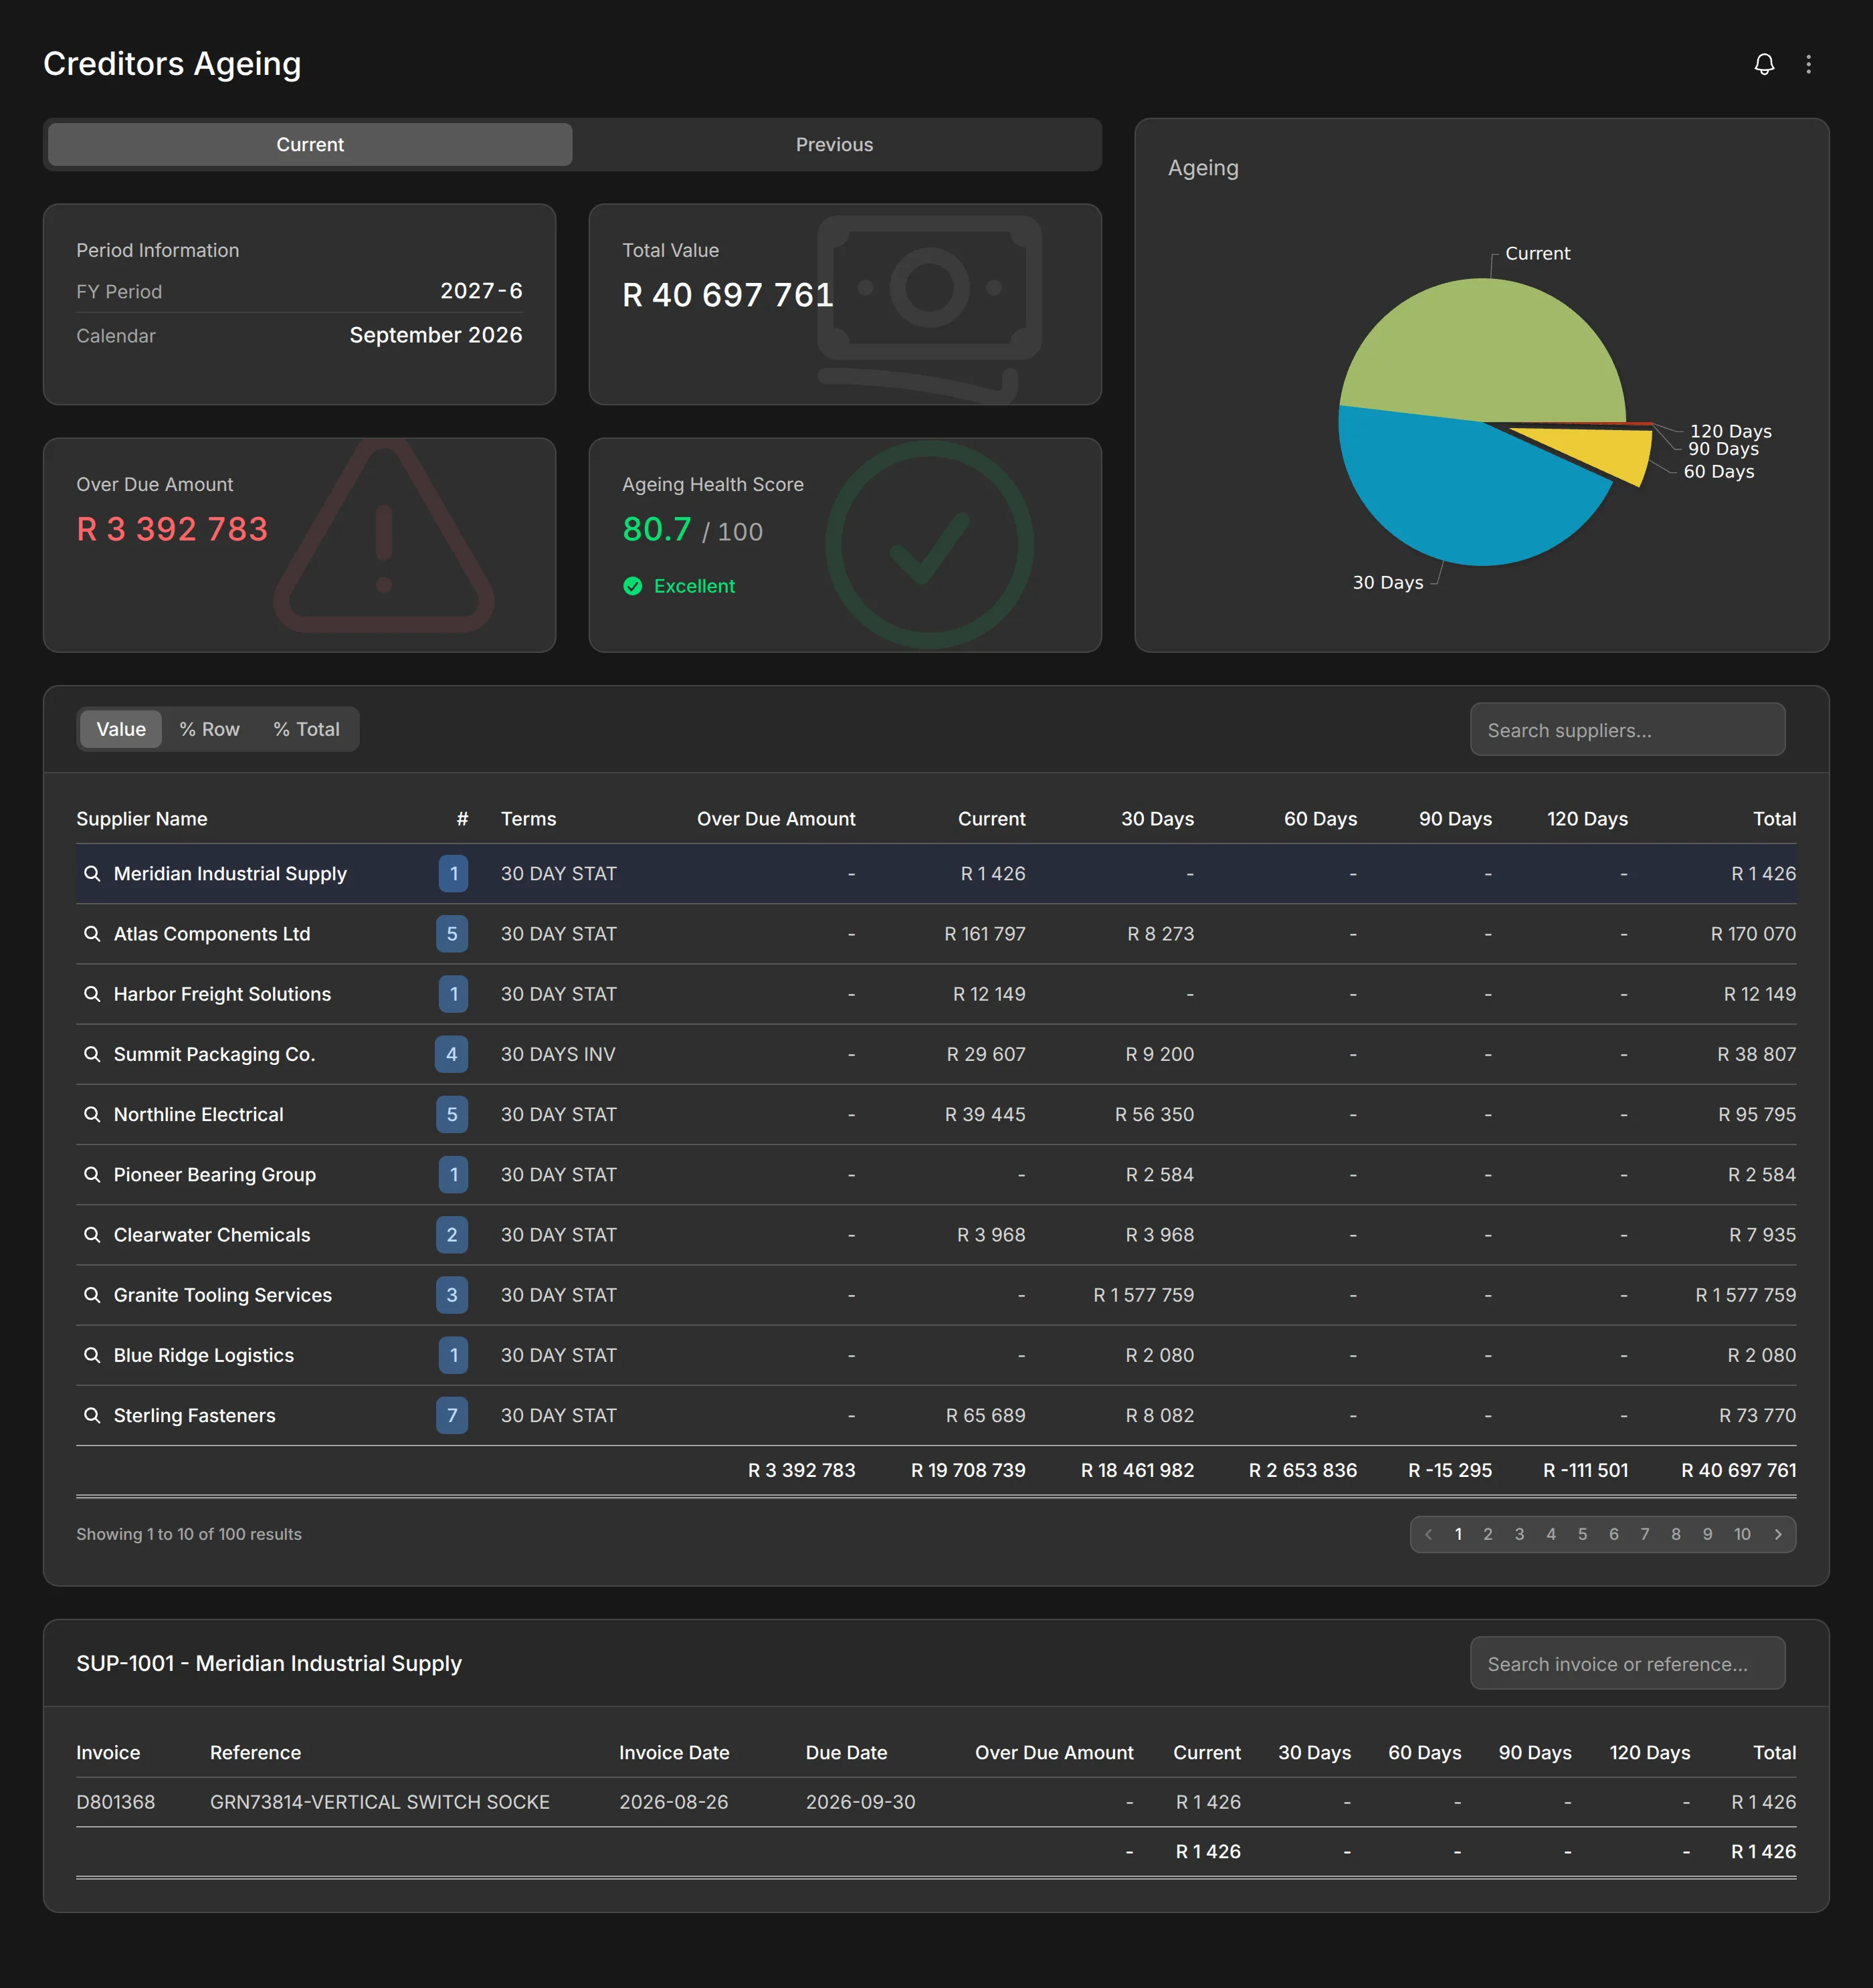
Task: Go to results page 5
Action: point(1582,1534)
